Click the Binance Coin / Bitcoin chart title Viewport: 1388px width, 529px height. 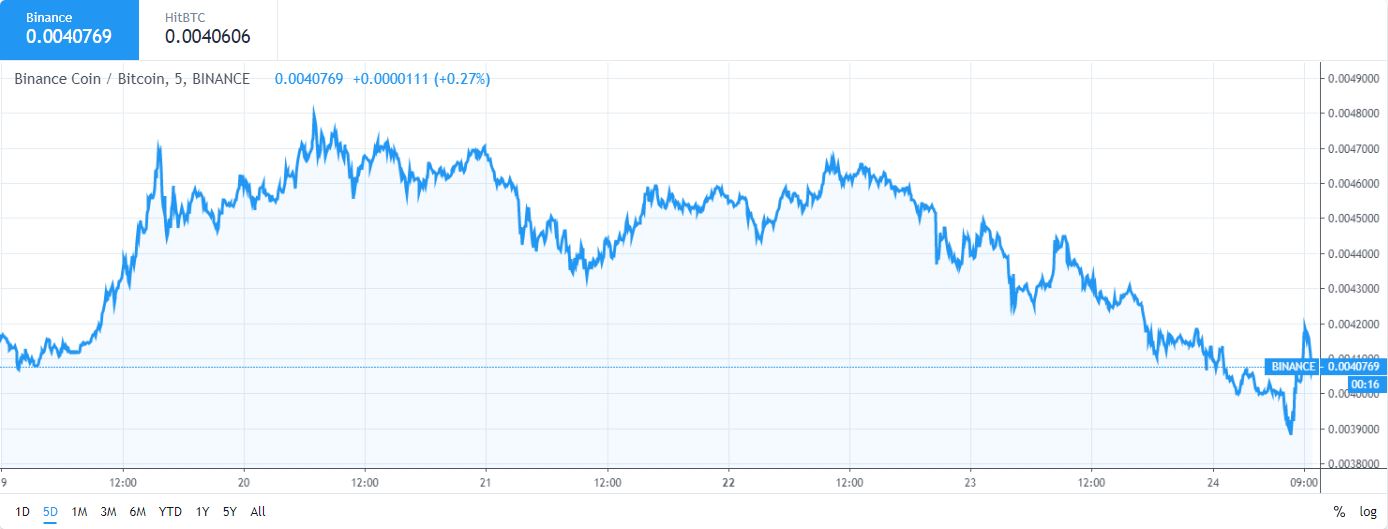point(131,79)
